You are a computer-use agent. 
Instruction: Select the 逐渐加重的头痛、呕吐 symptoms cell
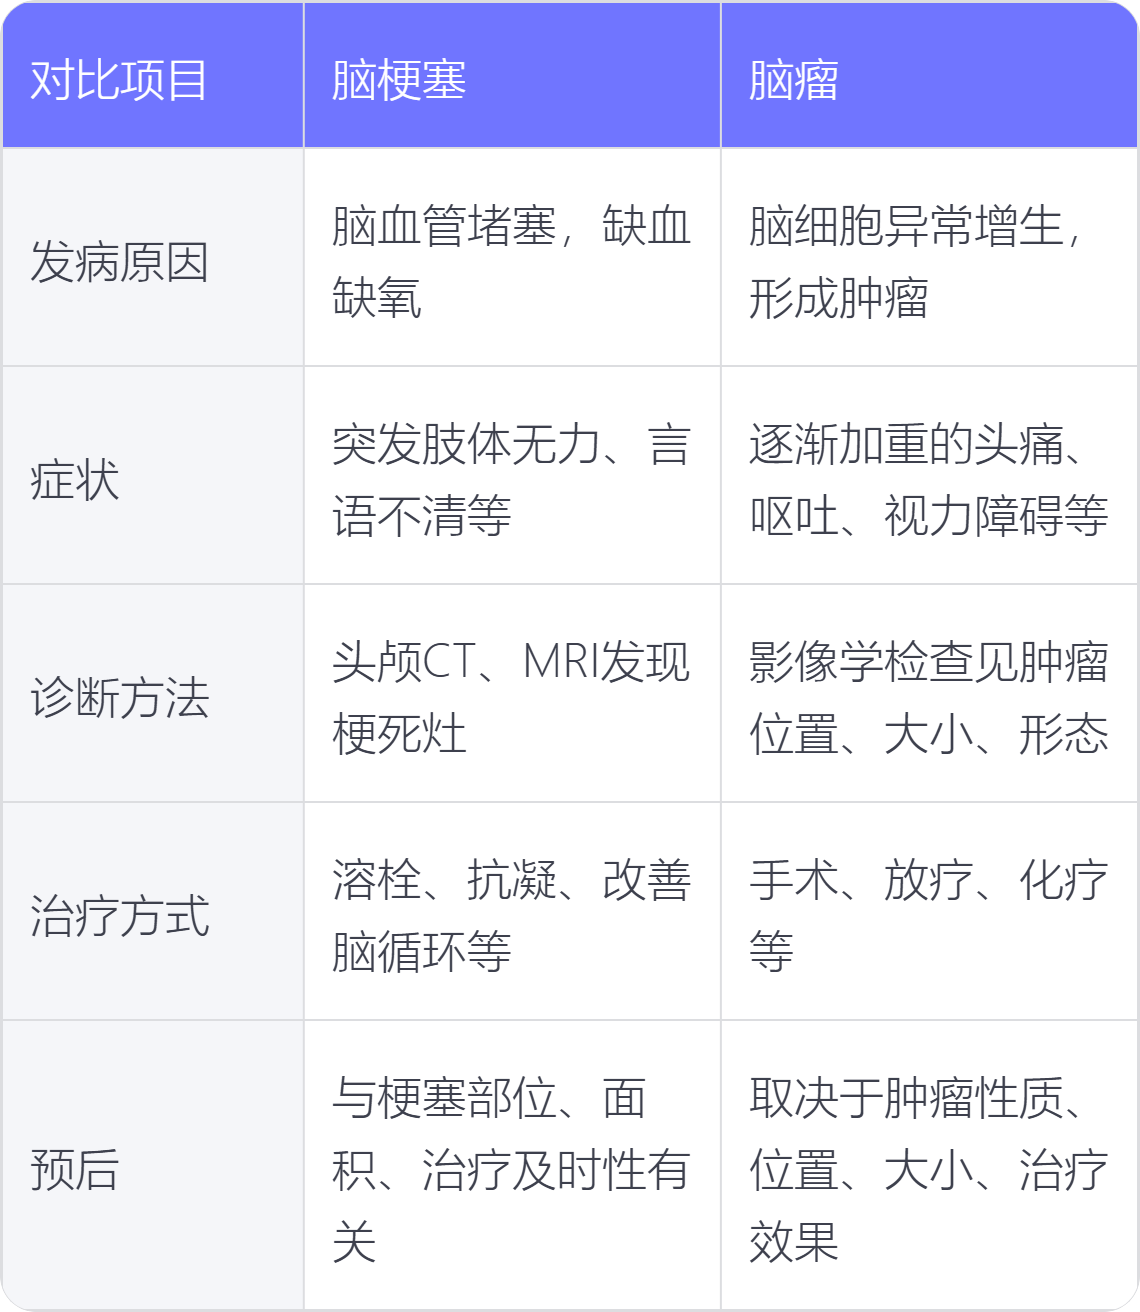pyautogui.click(x=928, y=480)
